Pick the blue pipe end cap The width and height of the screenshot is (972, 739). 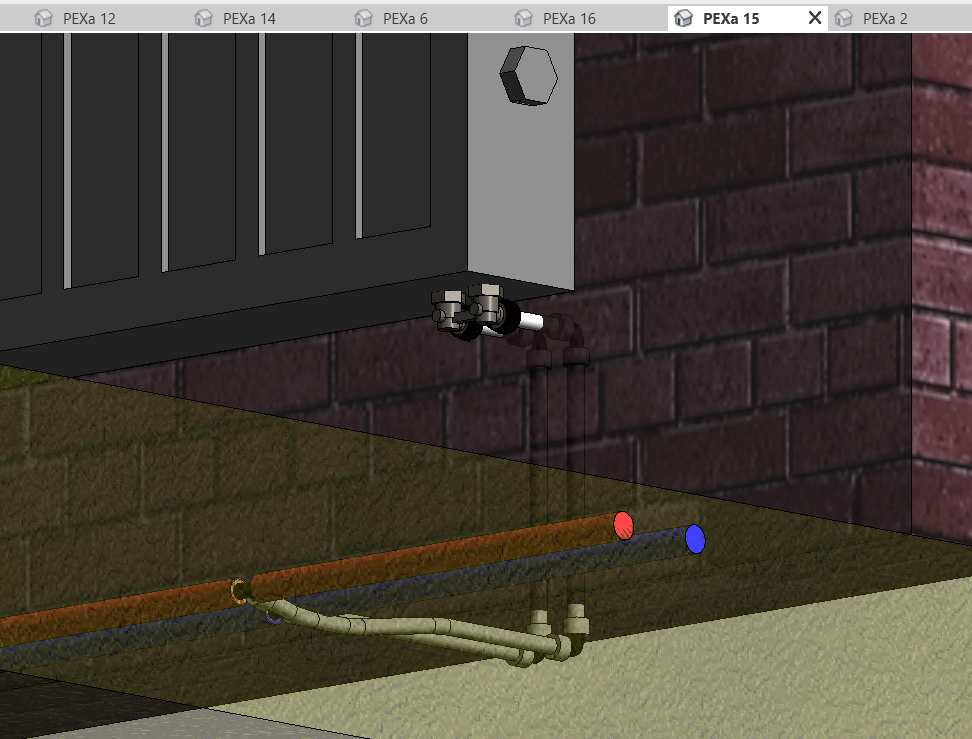pos(695,539)
